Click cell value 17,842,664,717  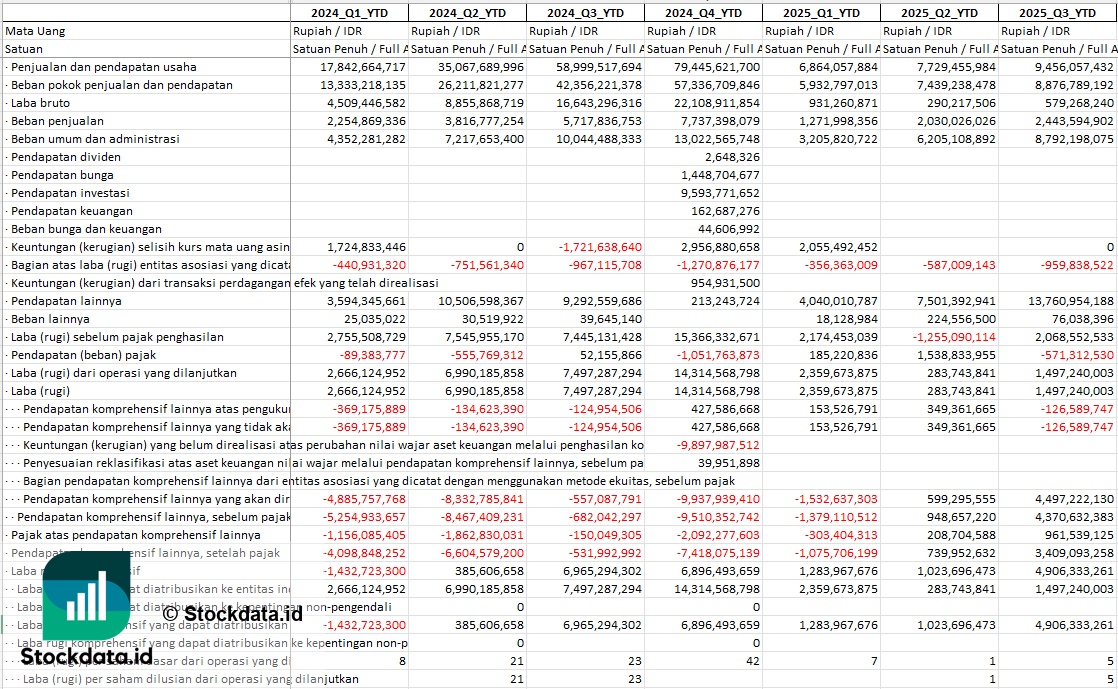[x=363, y=67]
